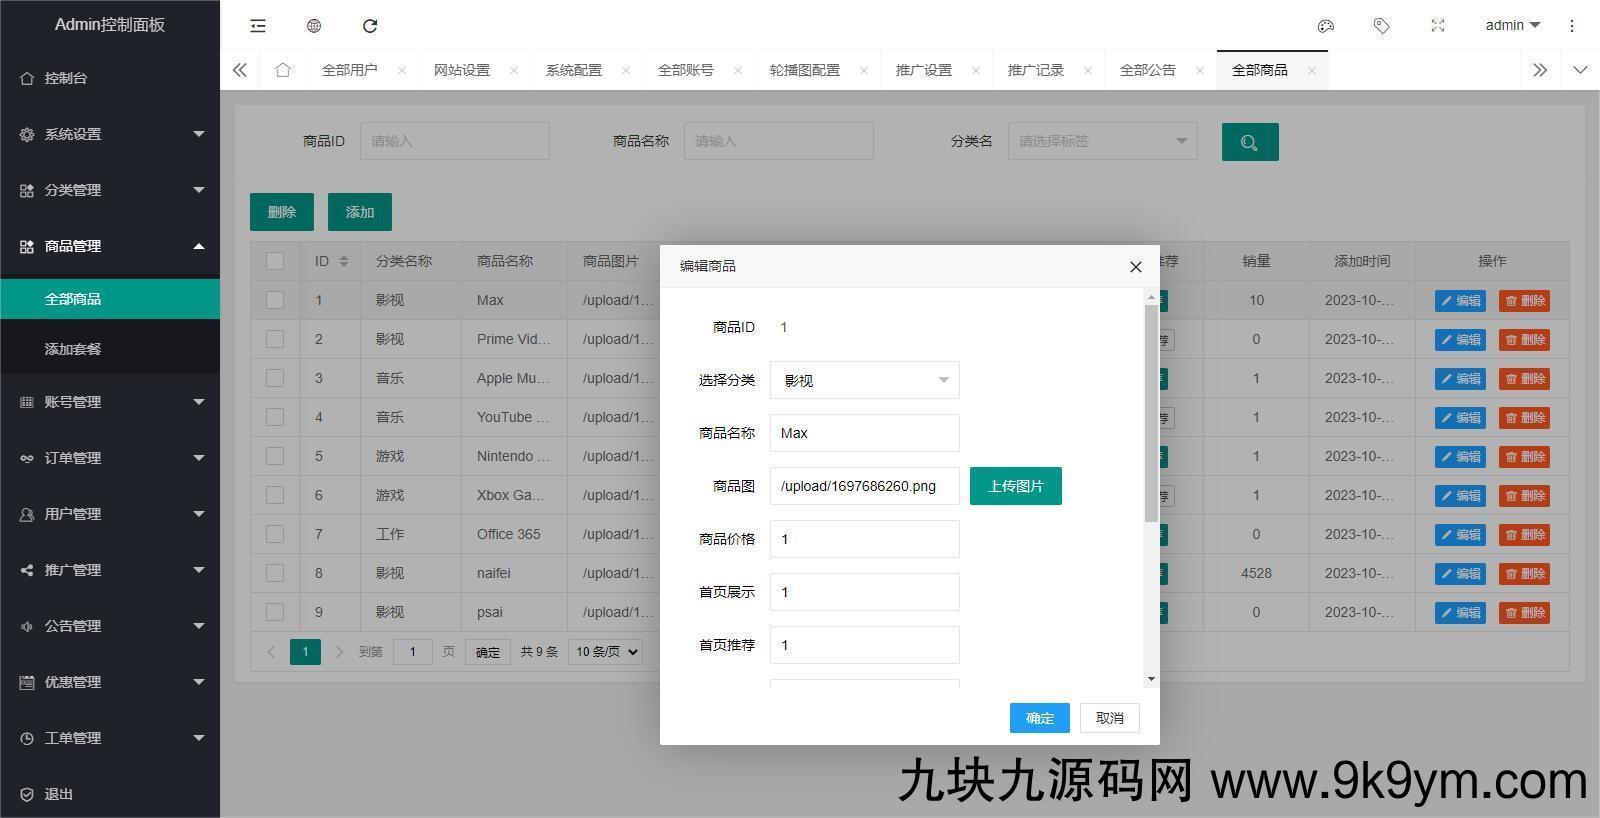Click the 上传图片 upload button
Image resolution: width=1600 pixels, height=818 pixels.
pos(1015,486)
